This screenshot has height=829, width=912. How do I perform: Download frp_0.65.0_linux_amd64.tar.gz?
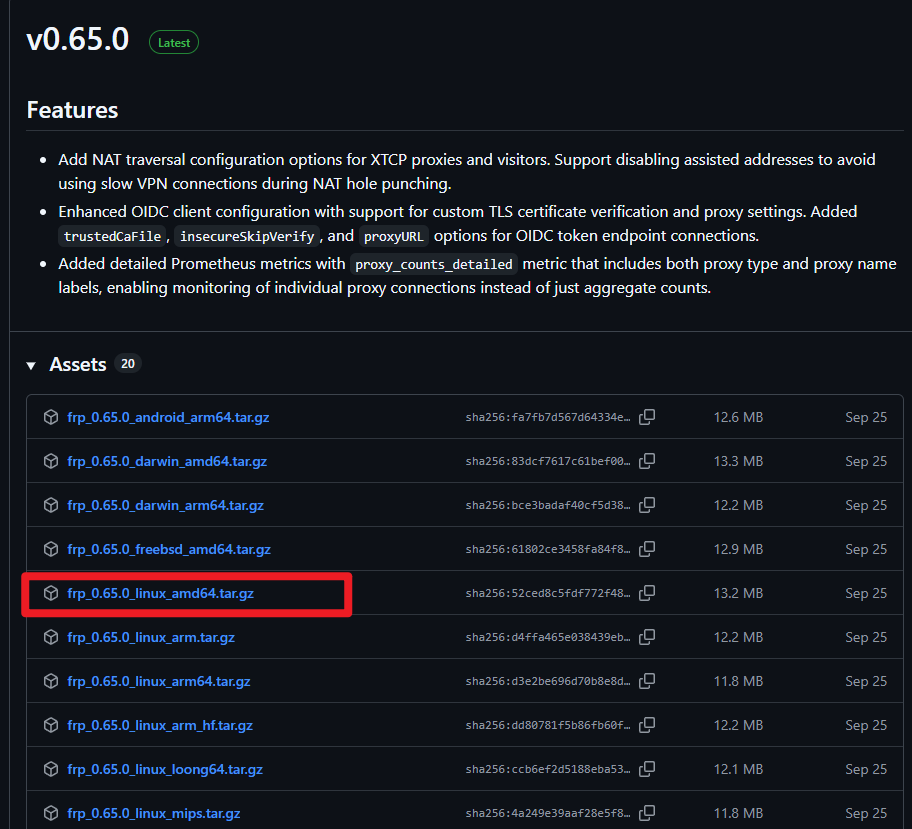tap(160, 593)
